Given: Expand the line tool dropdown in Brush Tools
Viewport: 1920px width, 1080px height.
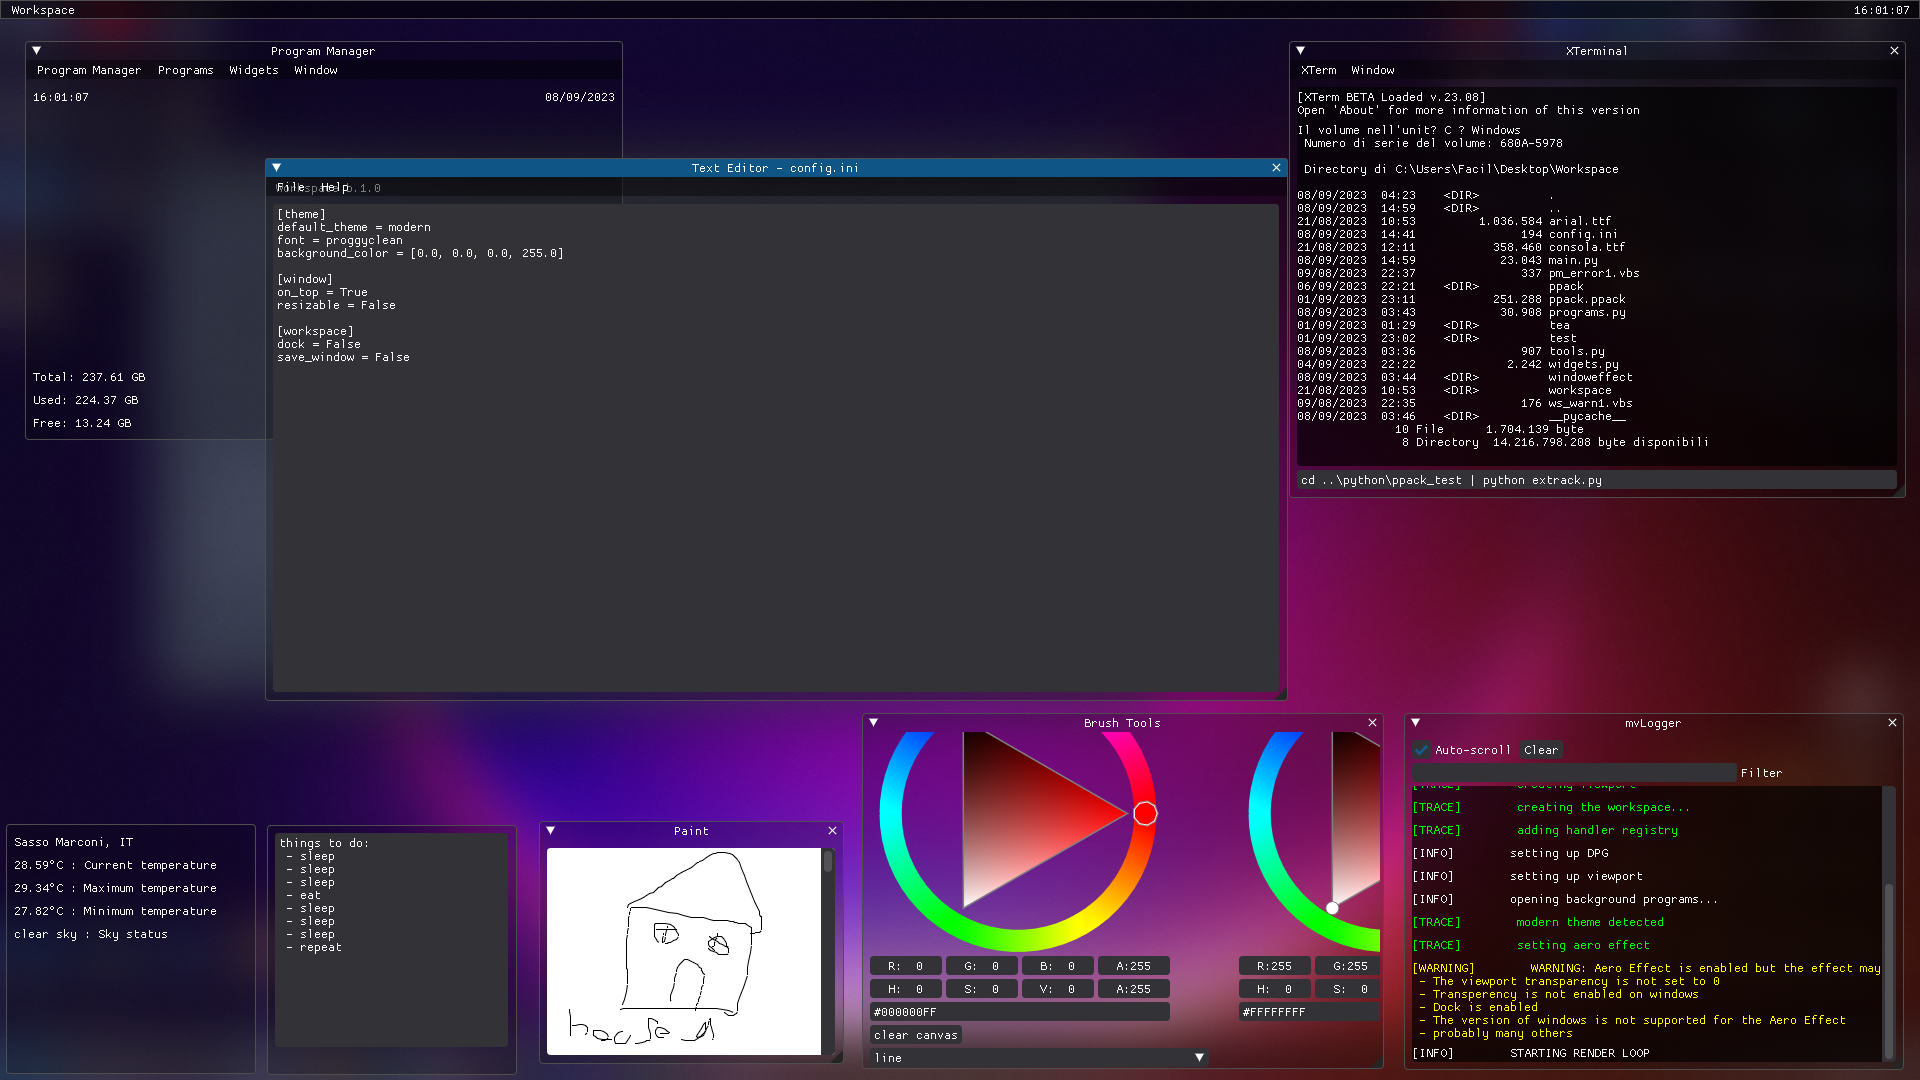Looking at the screenshot, I should point(1199,1057).
